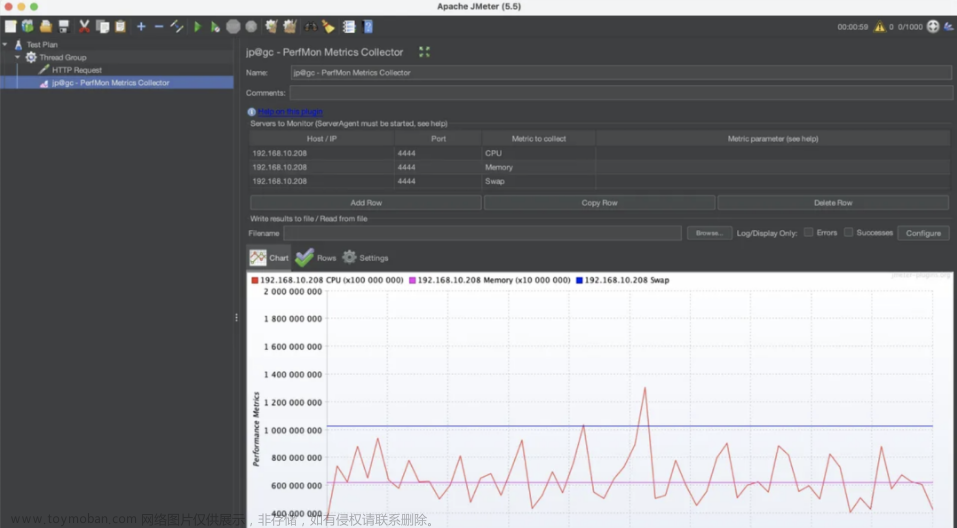Focus the Filename input field
This screenshot has height=528, width=957.
482,233
